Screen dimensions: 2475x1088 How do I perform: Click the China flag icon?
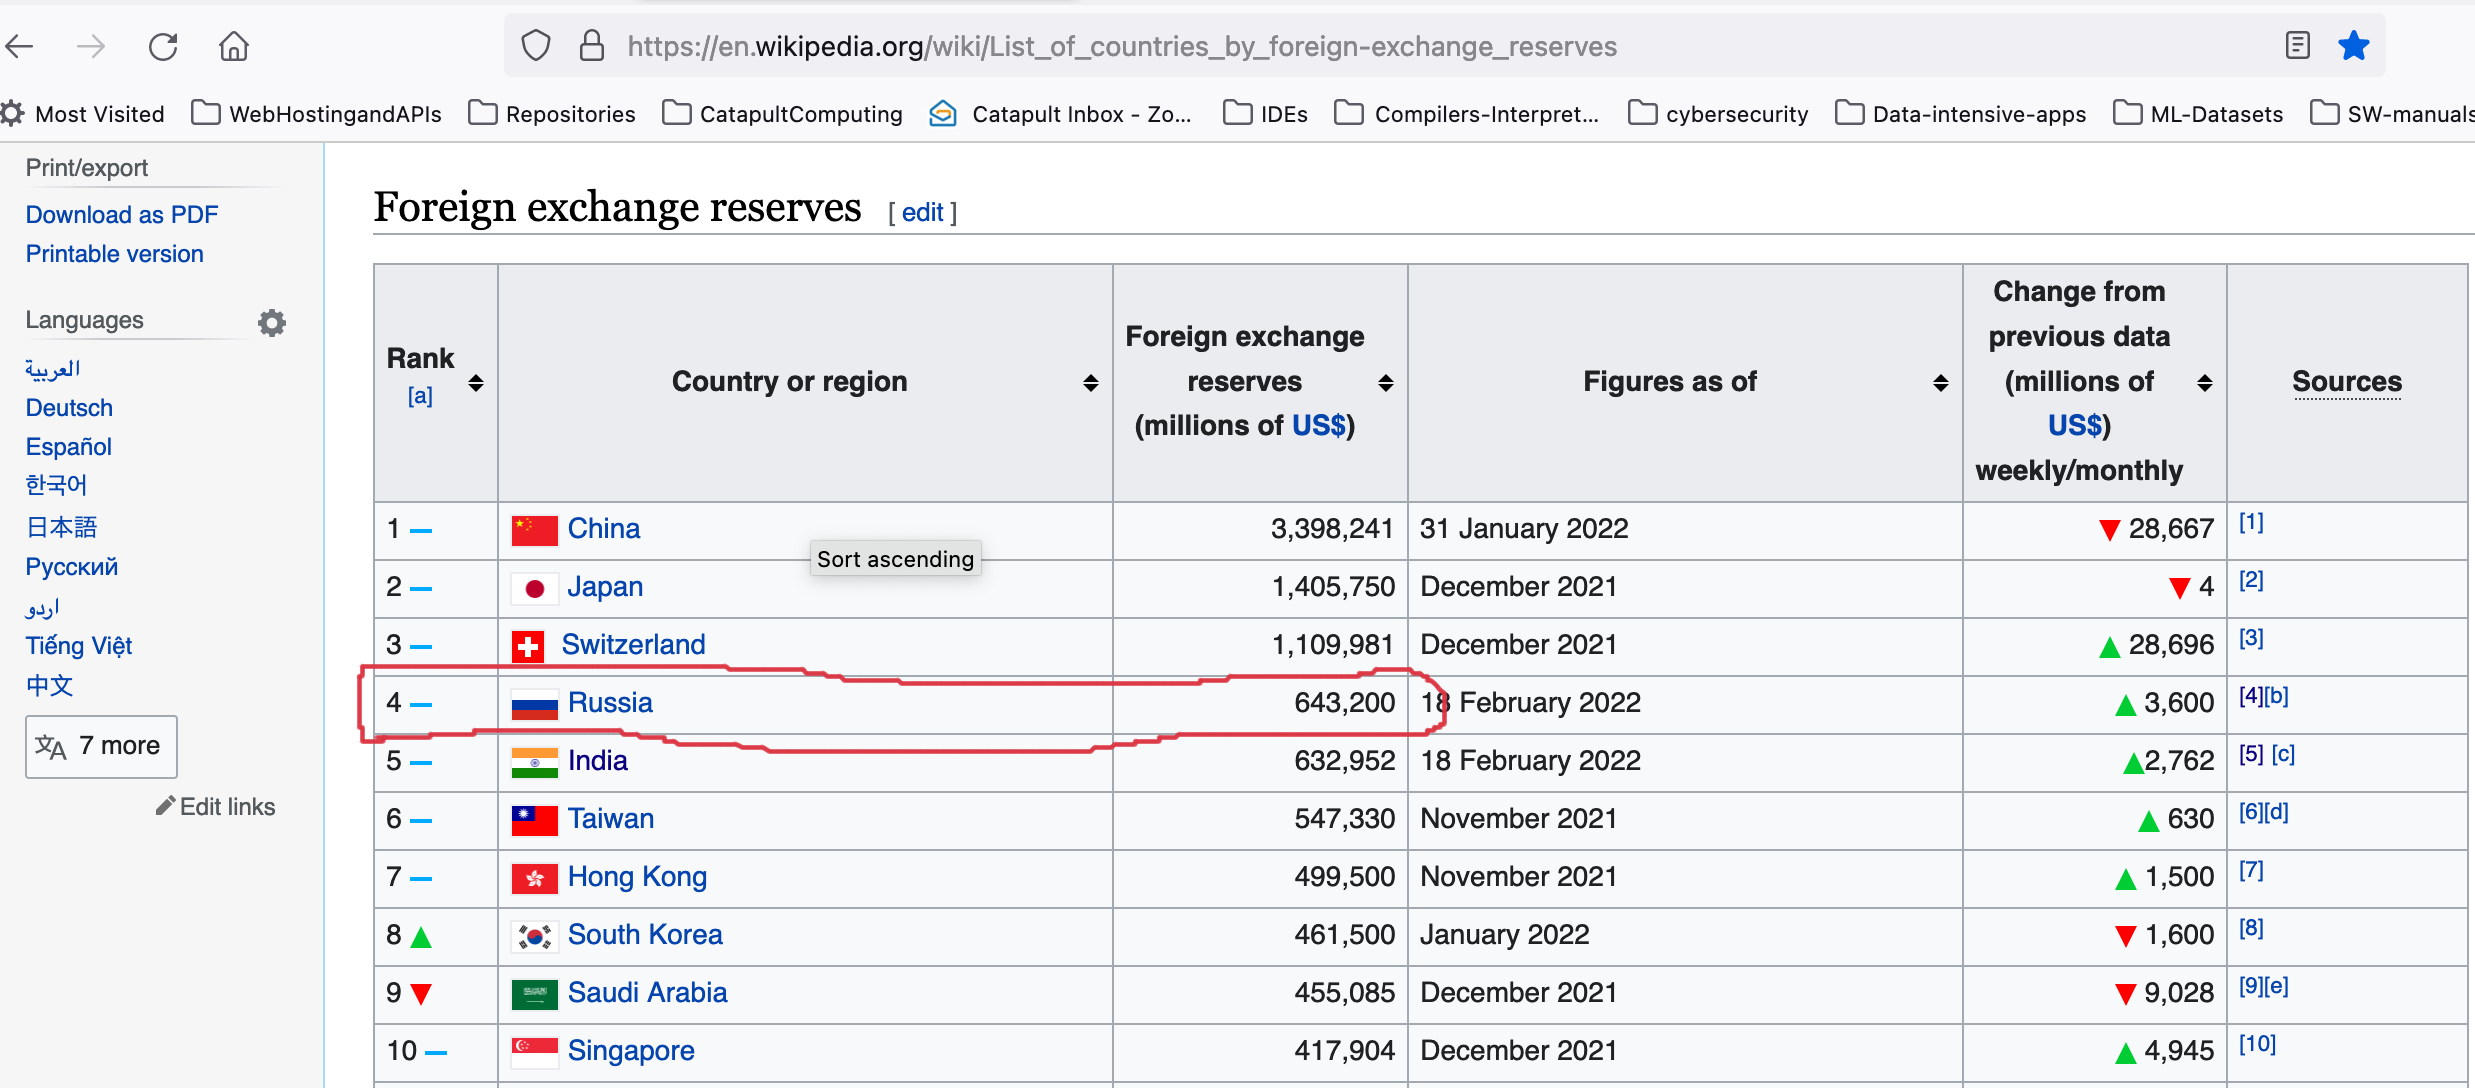534,530
